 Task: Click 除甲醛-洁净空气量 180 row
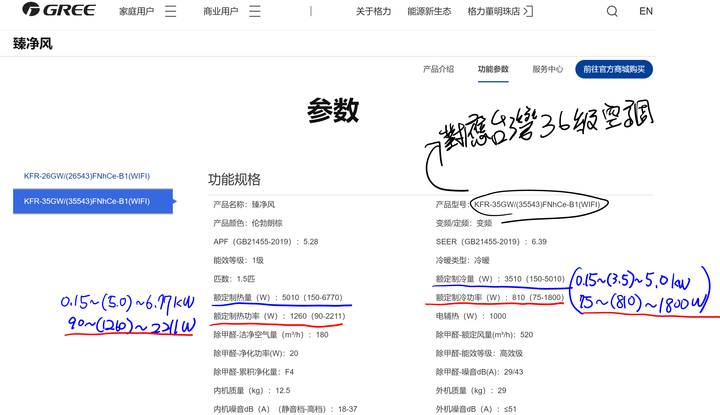(271, 335)
